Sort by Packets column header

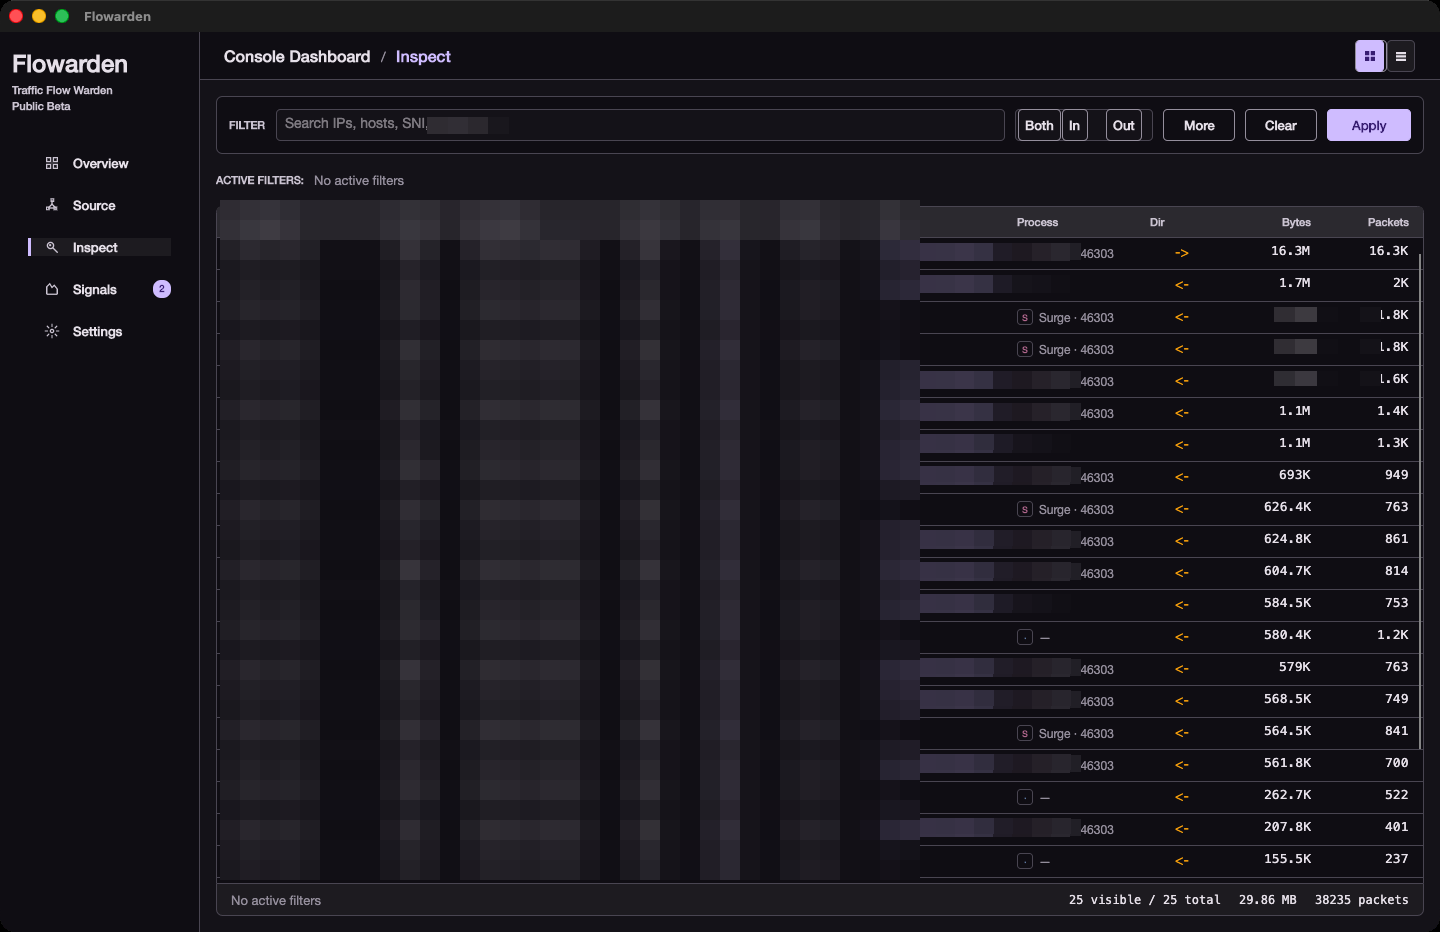1388,222
